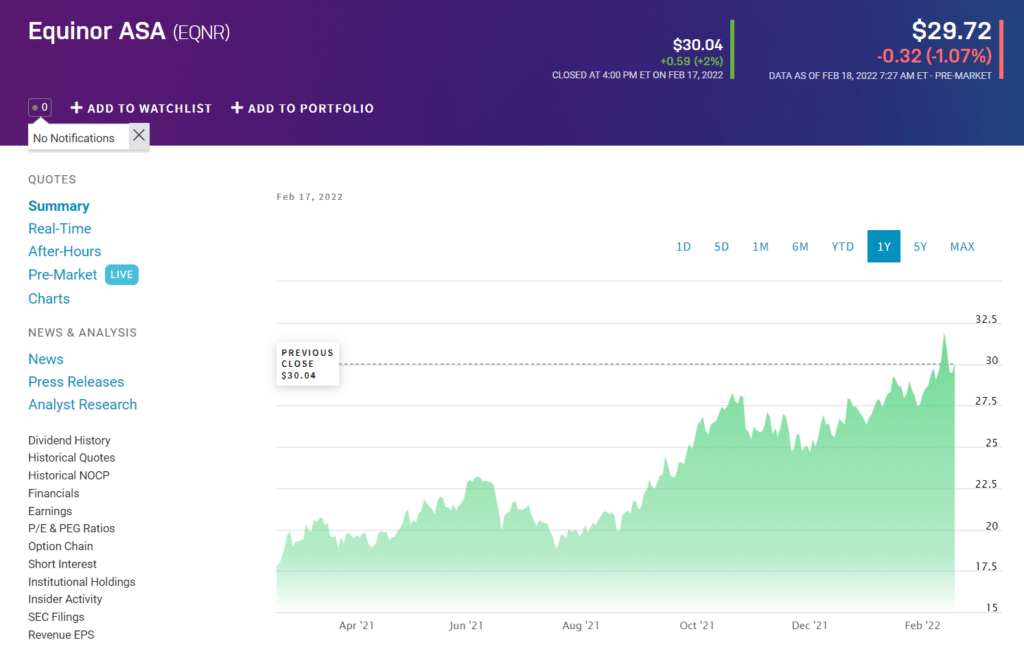Open the notifications counter badge

40,108
